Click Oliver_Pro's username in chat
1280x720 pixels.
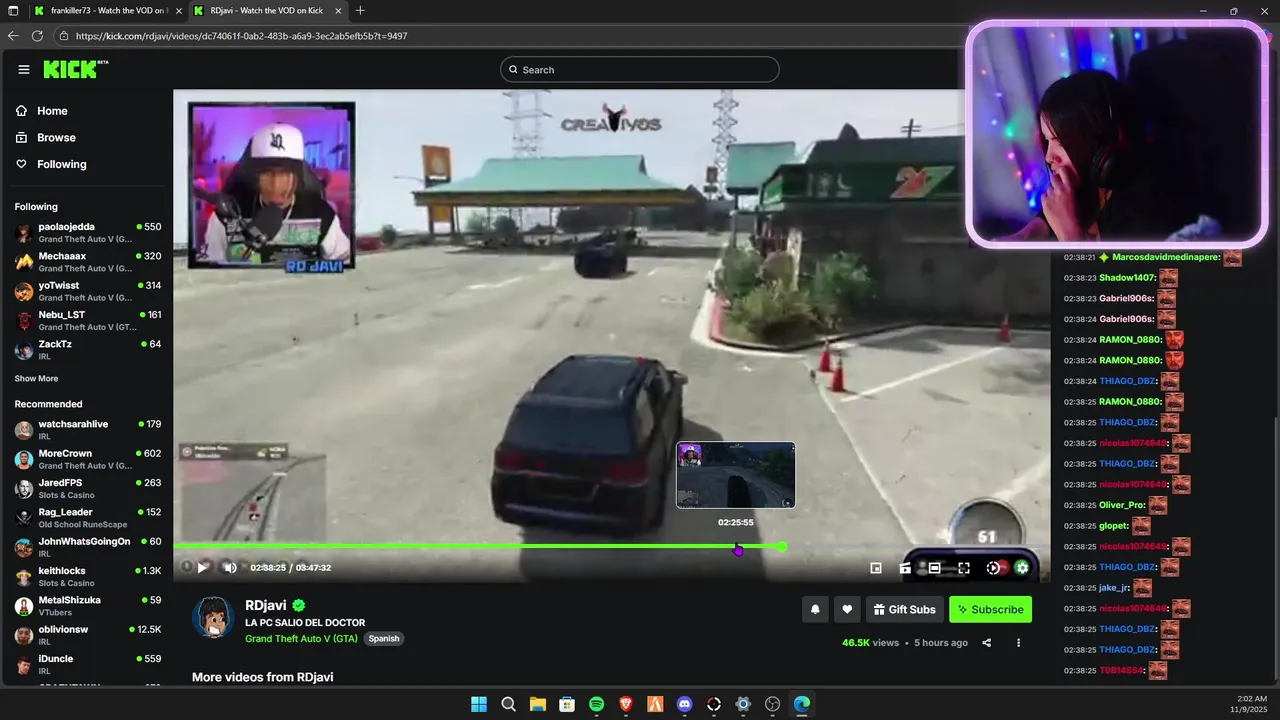point(1122,505)
